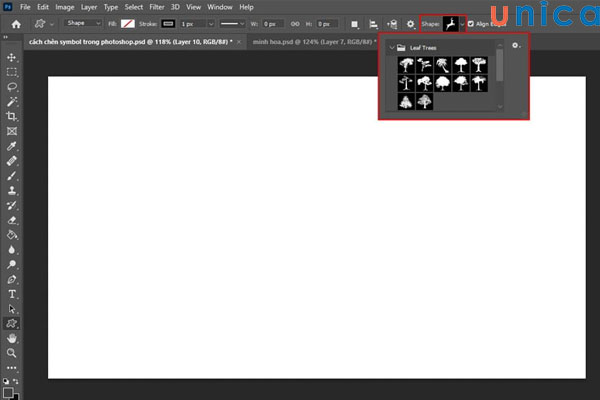Image resolution: width=600 pixels, height=400 pixels.
Task: Collapse the Leaf Trees folder group
Action: click(x=390, y=47)
